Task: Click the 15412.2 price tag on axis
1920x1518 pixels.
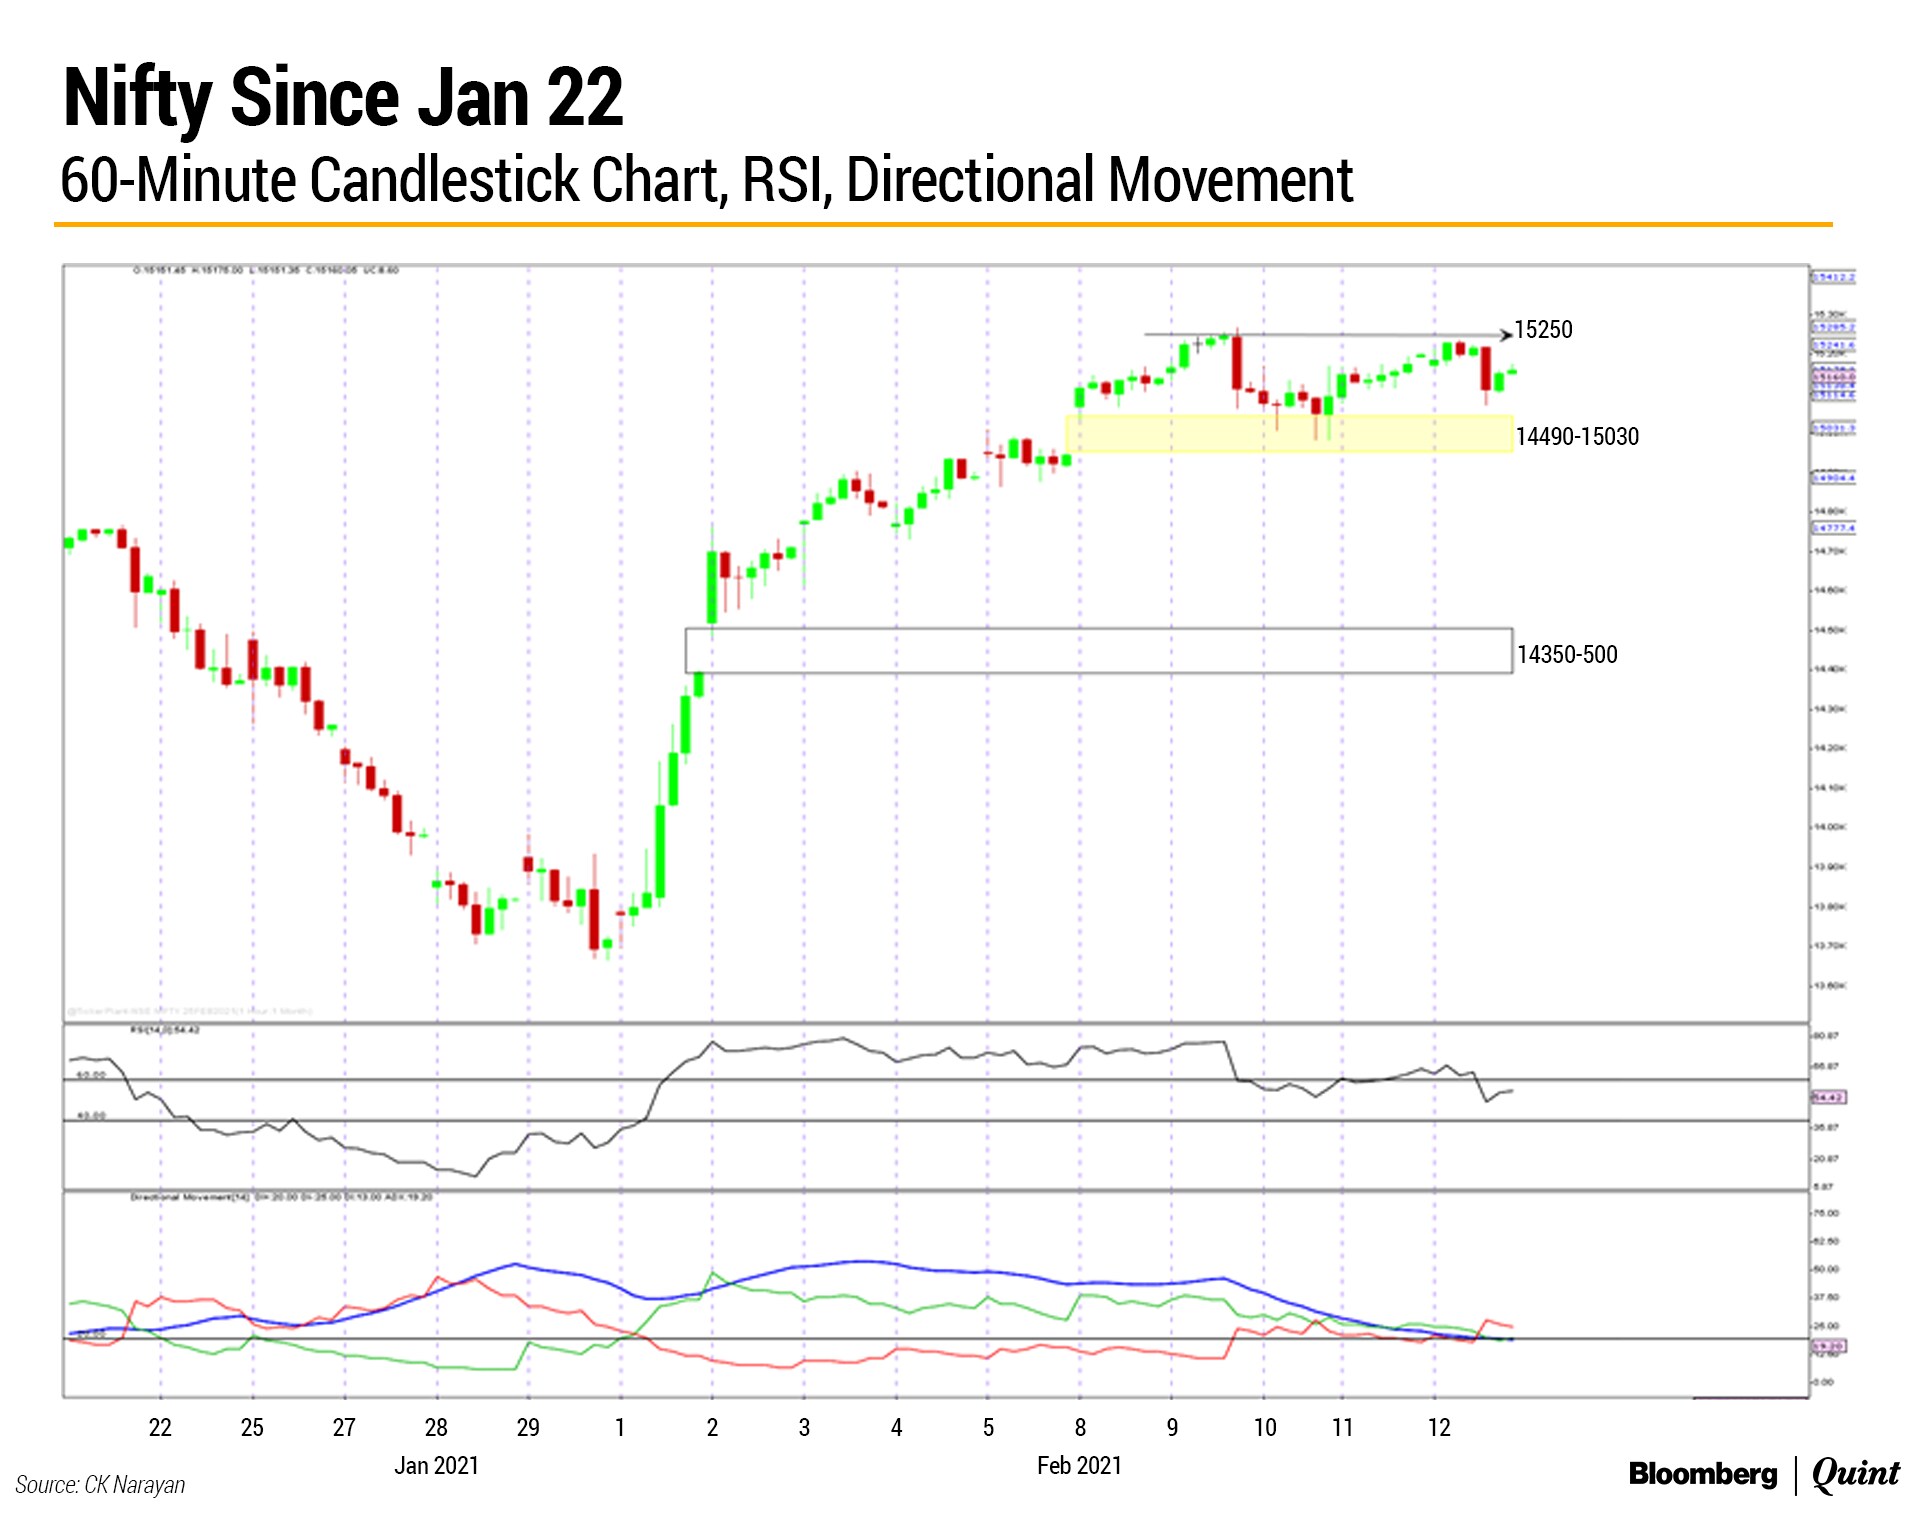Action: pyautogui.click(x=1833, y=277)
